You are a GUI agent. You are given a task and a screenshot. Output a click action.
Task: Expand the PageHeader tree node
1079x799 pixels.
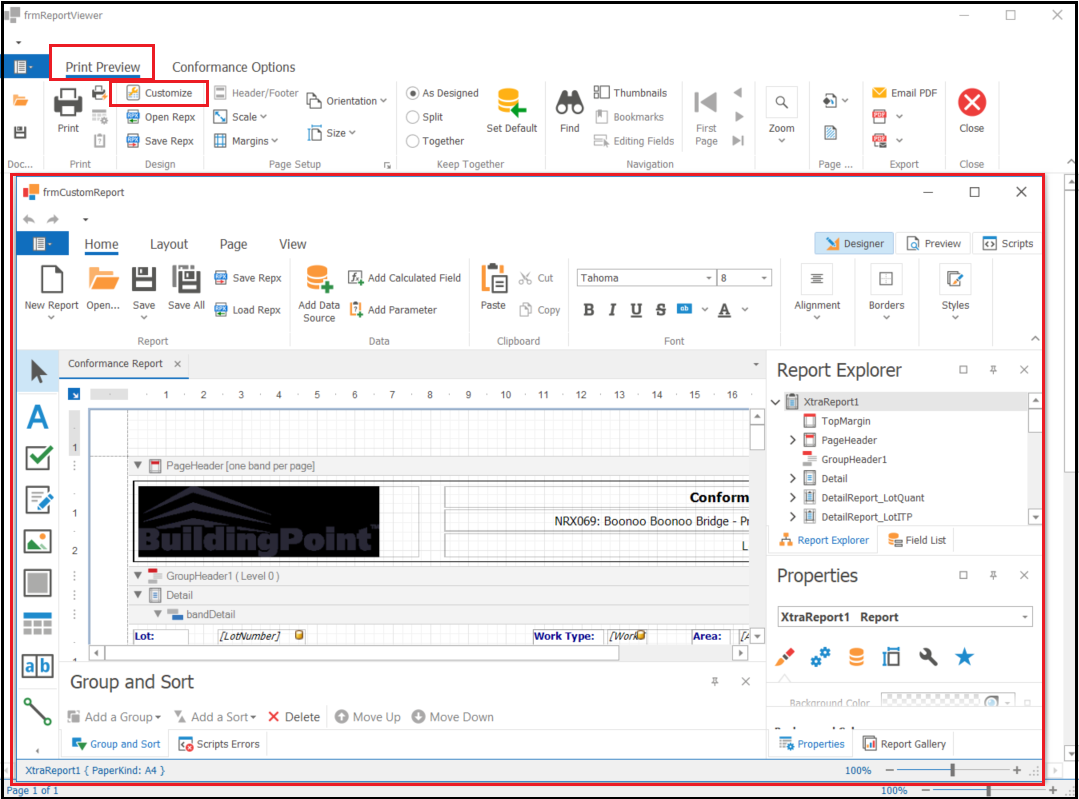(793, 440)
